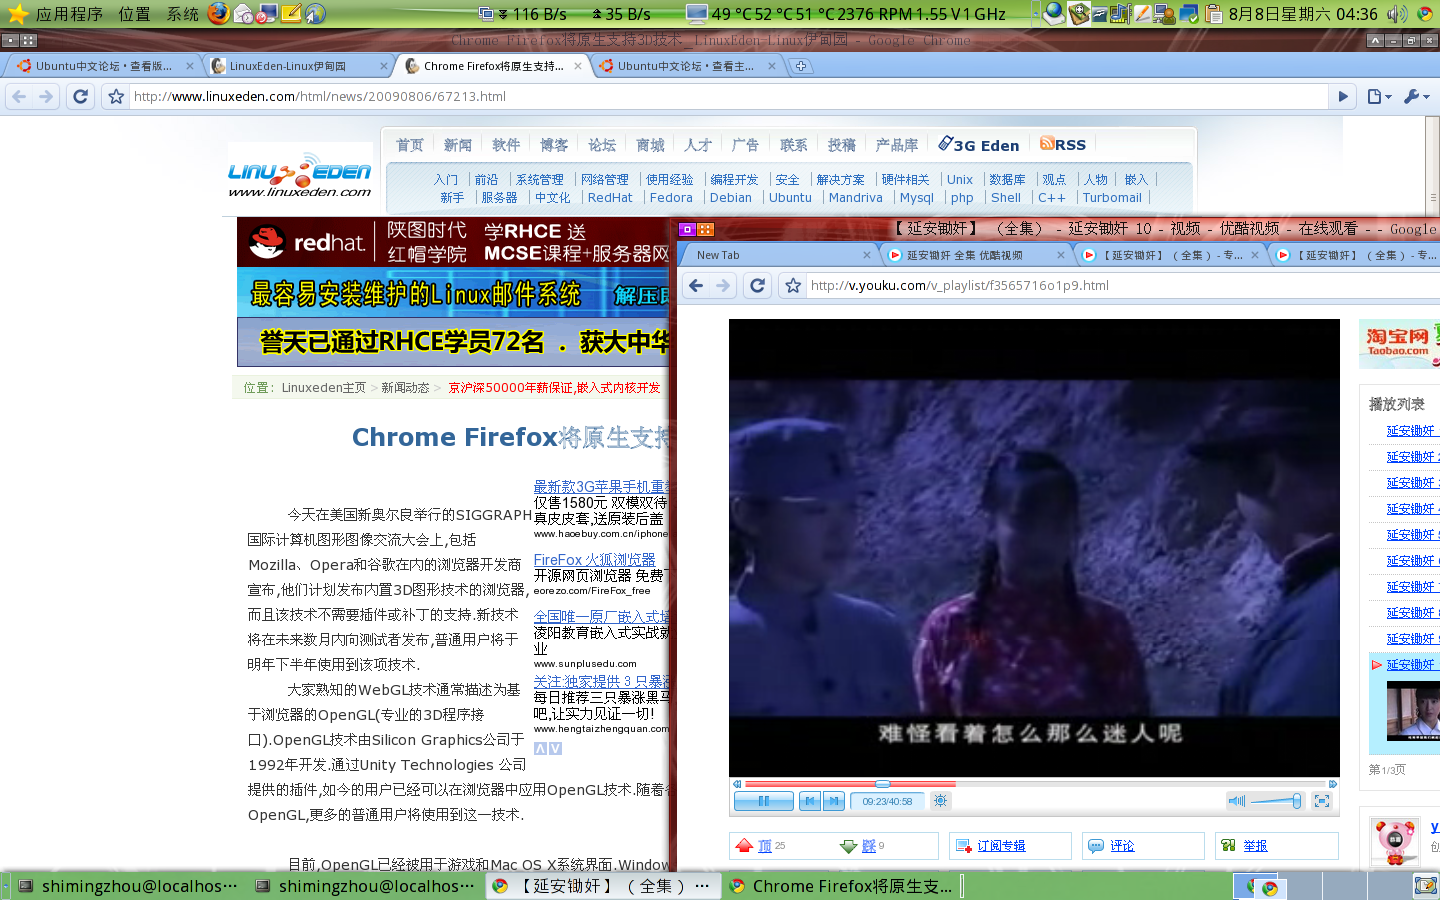The width and height of the screenshot is (1440, 900).
Task: Open the Fedora category link
Action: pyautogui.click(x=671, y=198)
